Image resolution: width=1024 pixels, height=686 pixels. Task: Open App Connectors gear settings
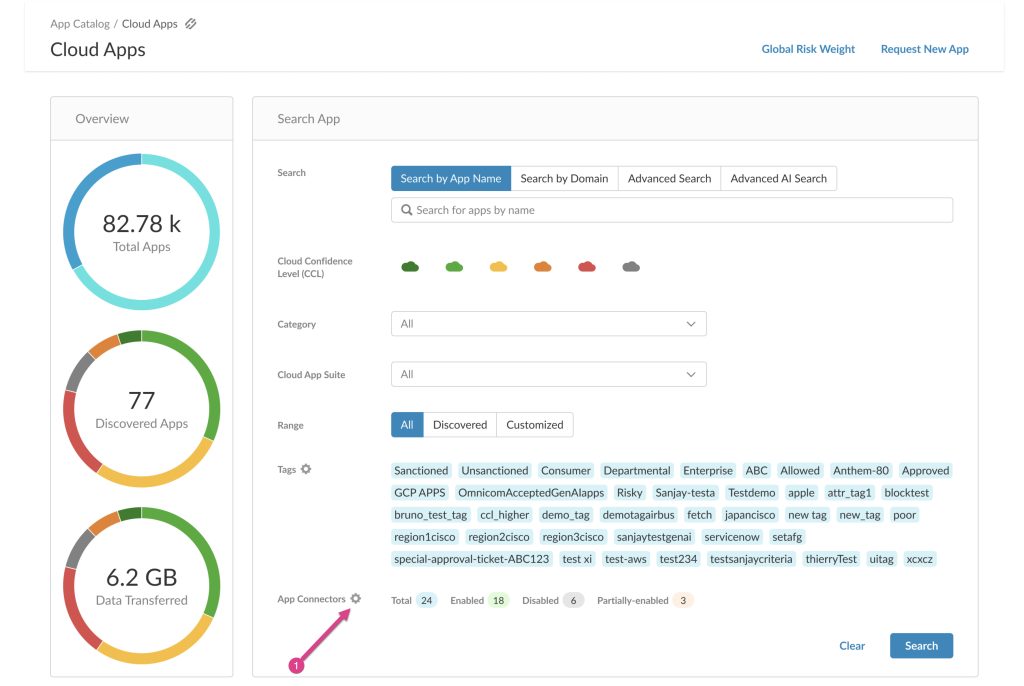(355, 598)
